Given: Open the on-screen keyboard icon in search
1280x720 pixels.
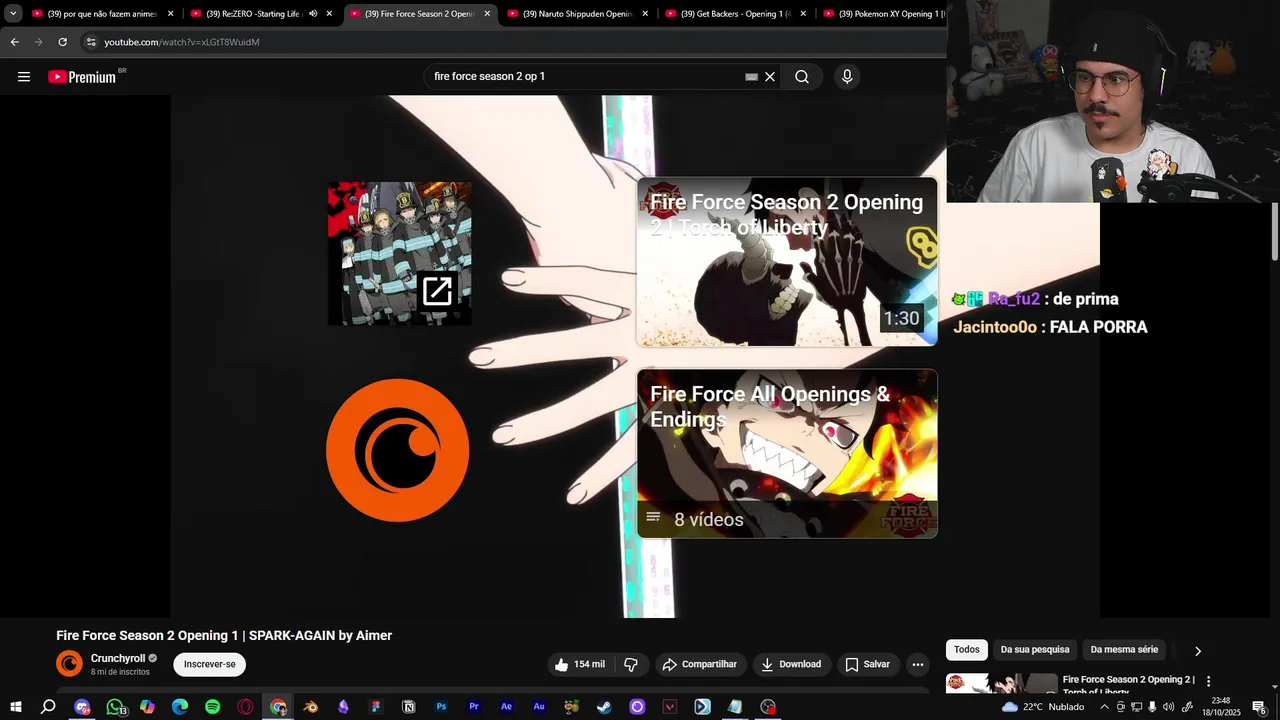Looking at the screenshot, I should [751, 77].
